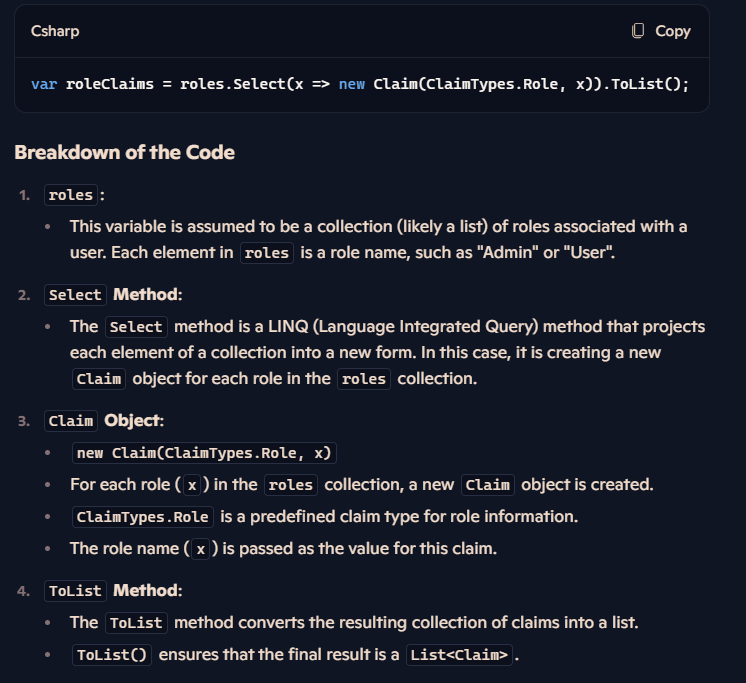Click the new keyword in code block
Viewport: 746px width, 683px height.
pos(352,84)
